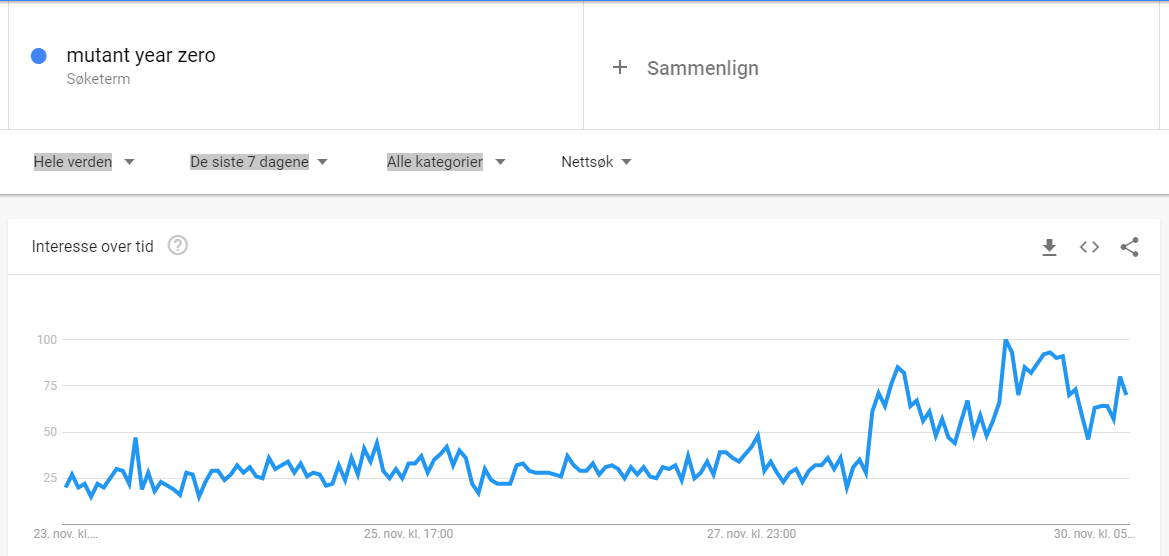Image resolution: width=1169 pixels, height=556 pixels.
Task: Click the blue dot for mutant year zero
Action: [39, 56]
